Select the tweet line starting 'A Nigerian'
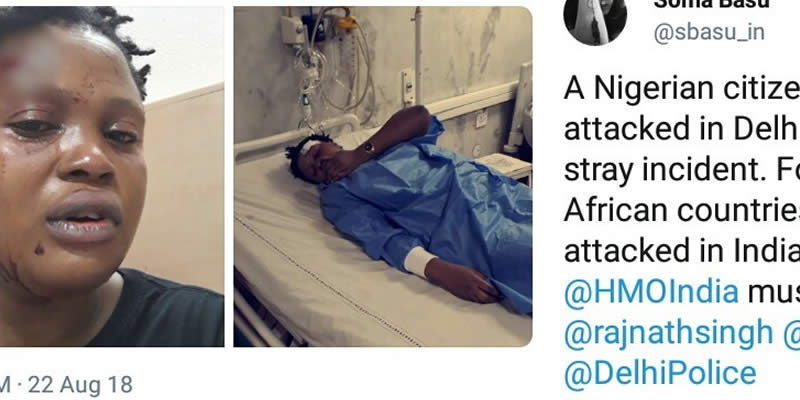This screenshot has width=800, height=400. click(682, 90)
